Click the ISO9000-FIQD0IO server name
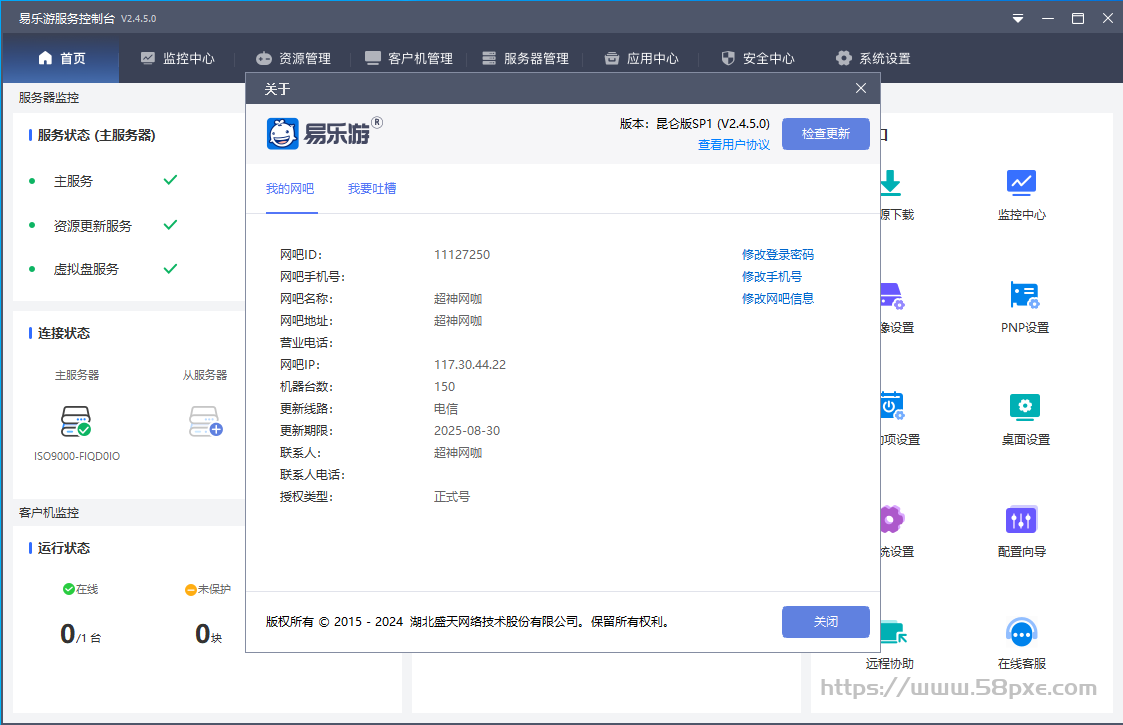Image resolution: width=1123 pixels, height=725 pixels. coord(77,456)
